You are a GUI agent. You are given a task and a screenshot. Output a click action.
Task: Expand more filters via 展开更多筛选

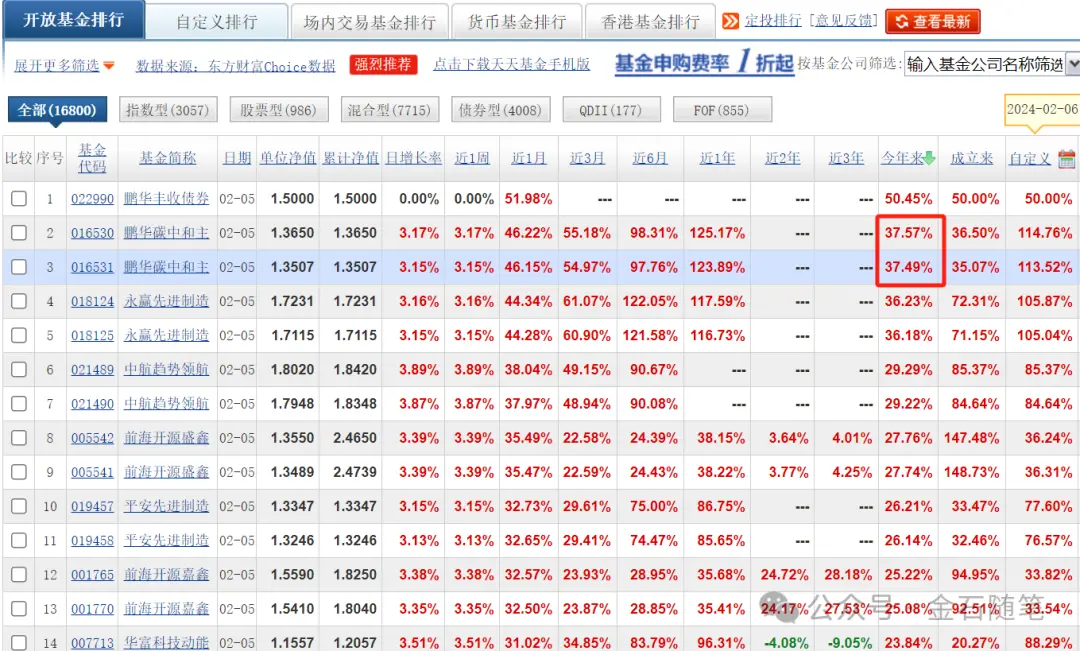(x=57, y=65)
